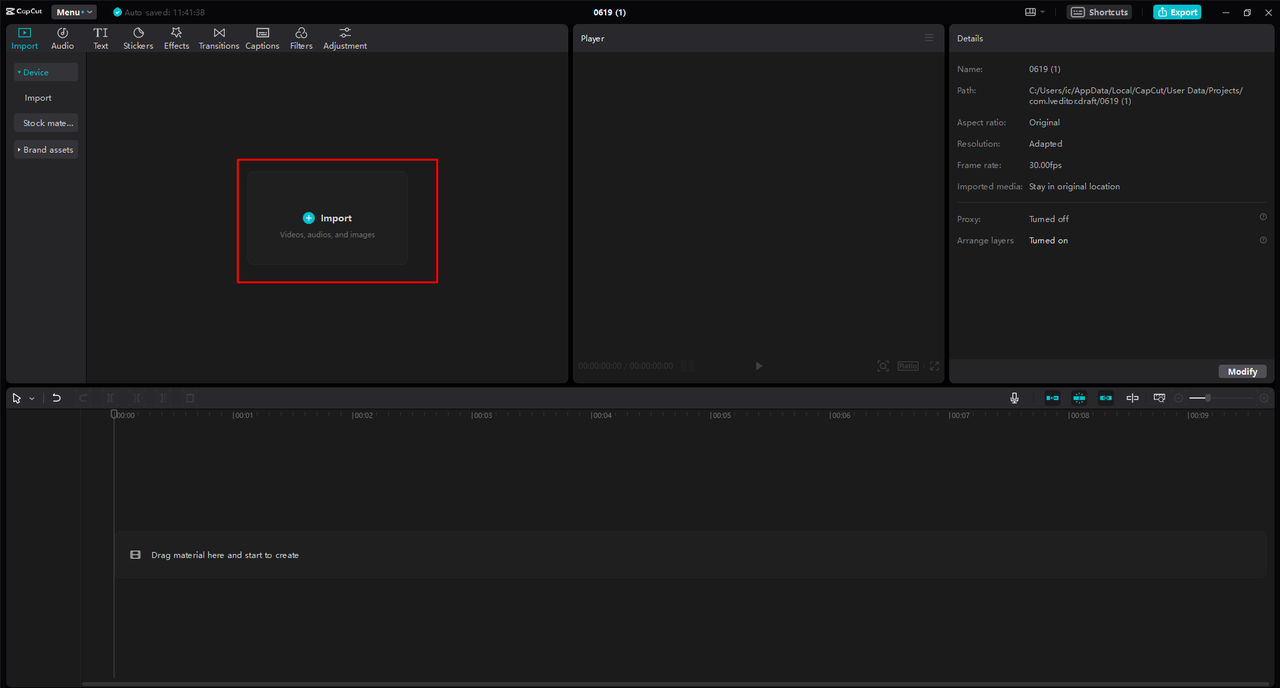Viewport: 1280px width, 688px height.
Task: Click the Delete right trim icon
Action: [164, 398]
